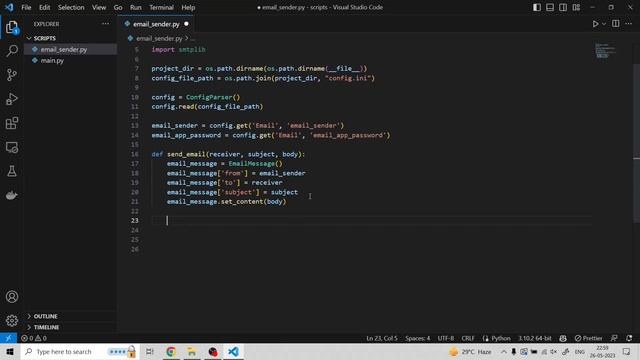The height and width of the screenshot is (360, 640).
Task: Expand the OUTLINE section
Action: [45, 316]
